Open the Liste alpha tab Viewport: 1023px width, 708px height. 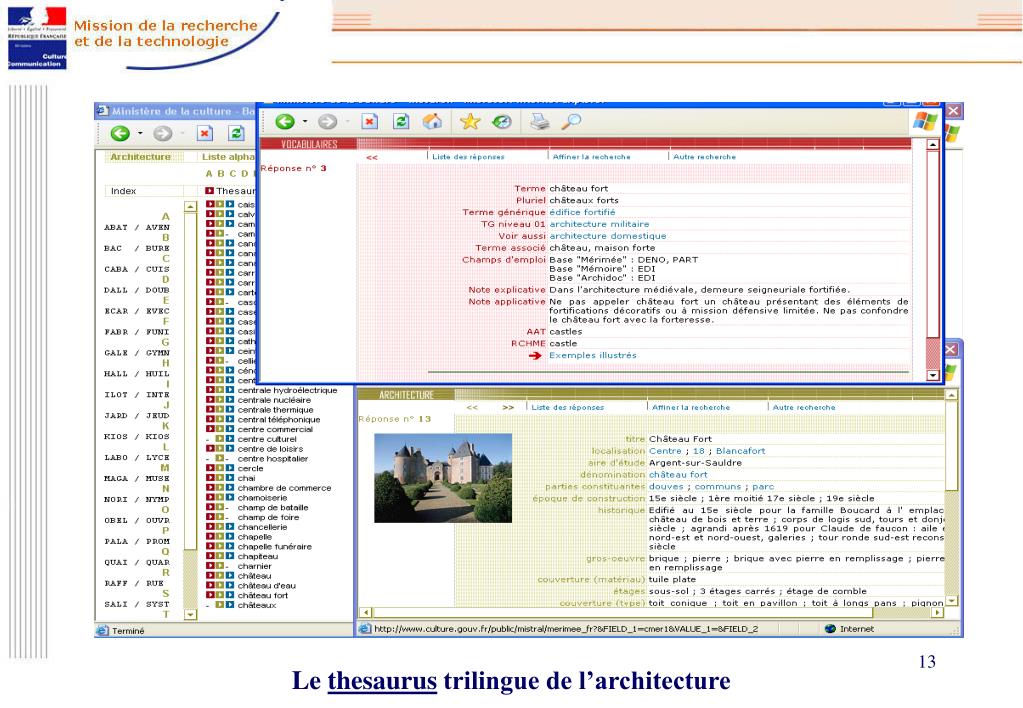228,157
